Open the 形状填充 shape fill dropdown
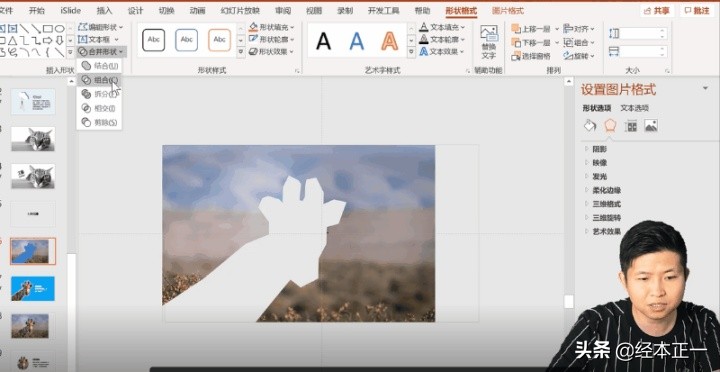This screenshot has height=372, width=720. click(x=271, y=28)
